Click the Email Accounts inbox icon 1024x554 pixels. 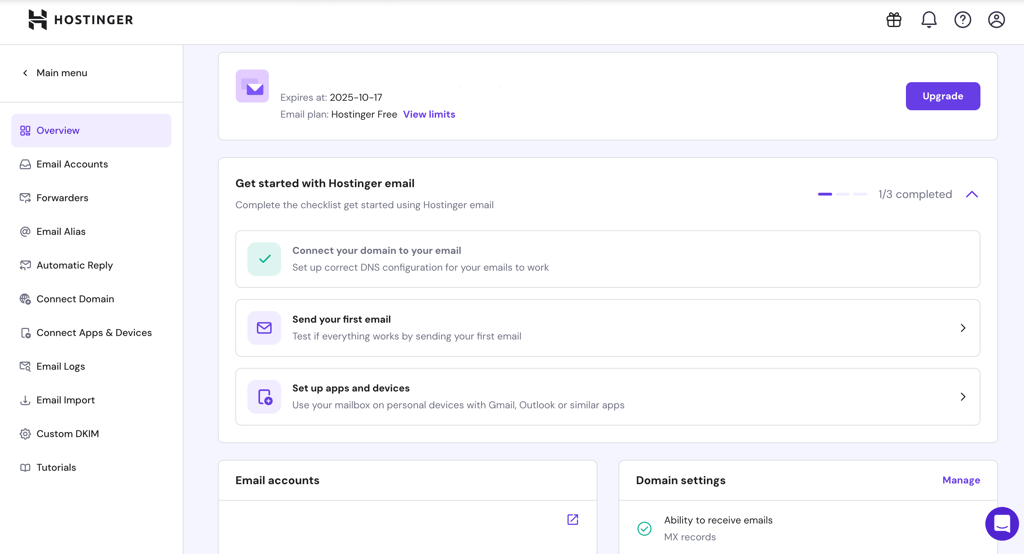[x=25, y=165]
